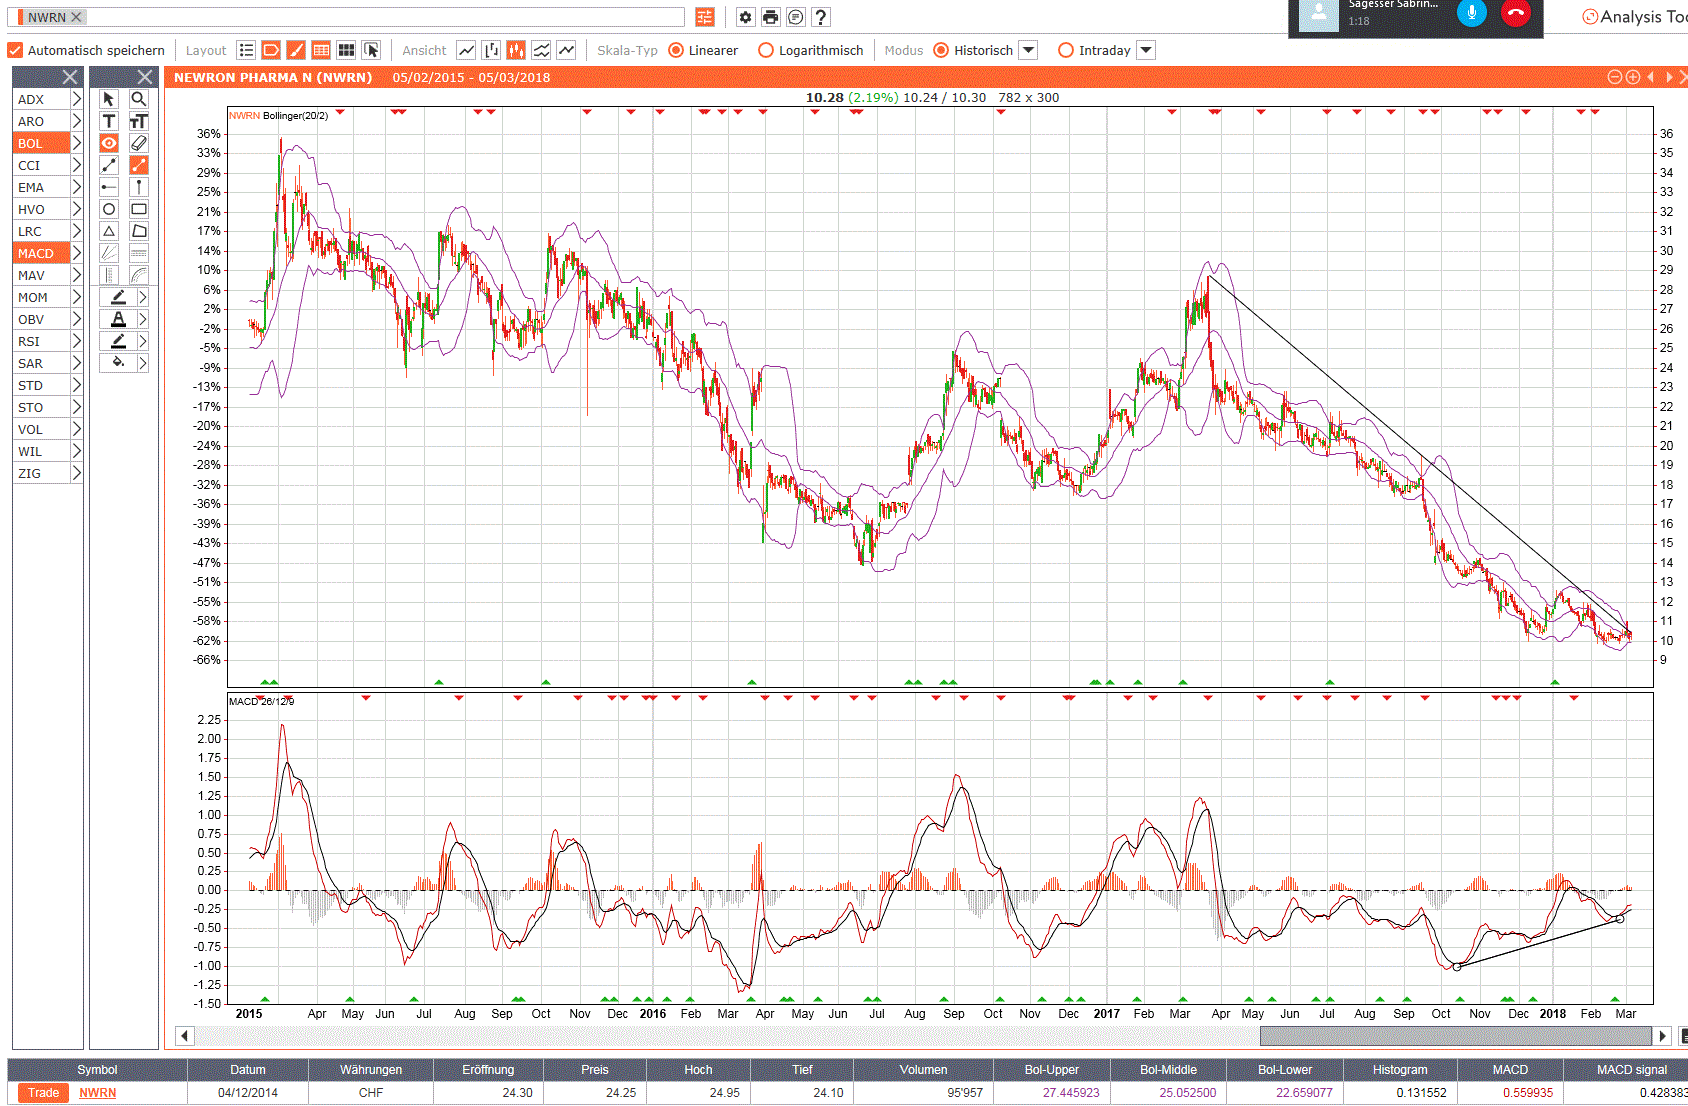Select line chart view icon
Viewport: 1688px width, 1106px height.
(x=466, y=50)
